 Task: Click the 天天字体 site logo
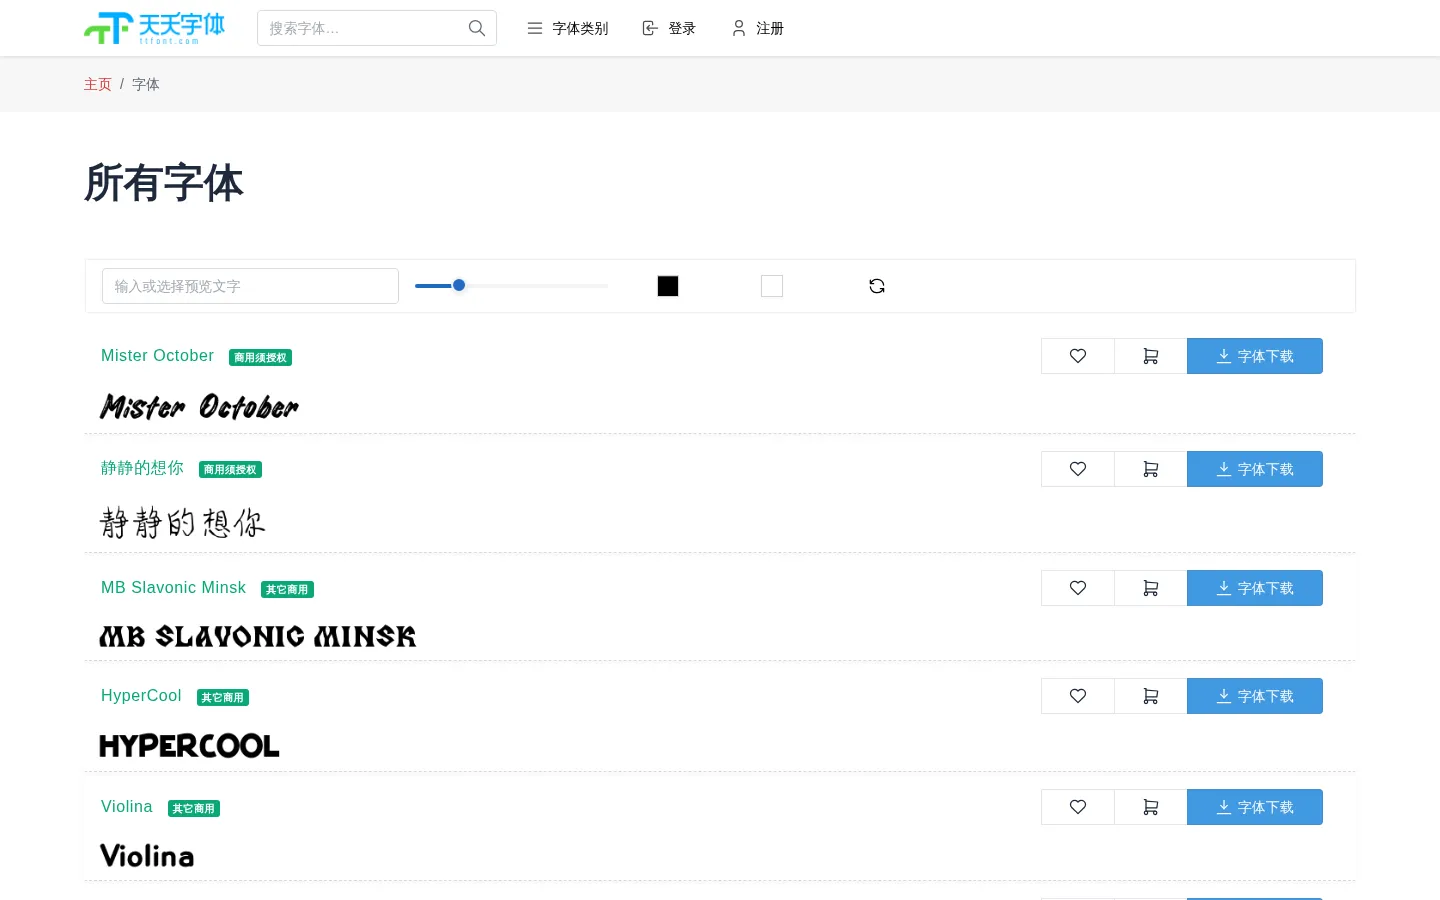coord(155,28)
